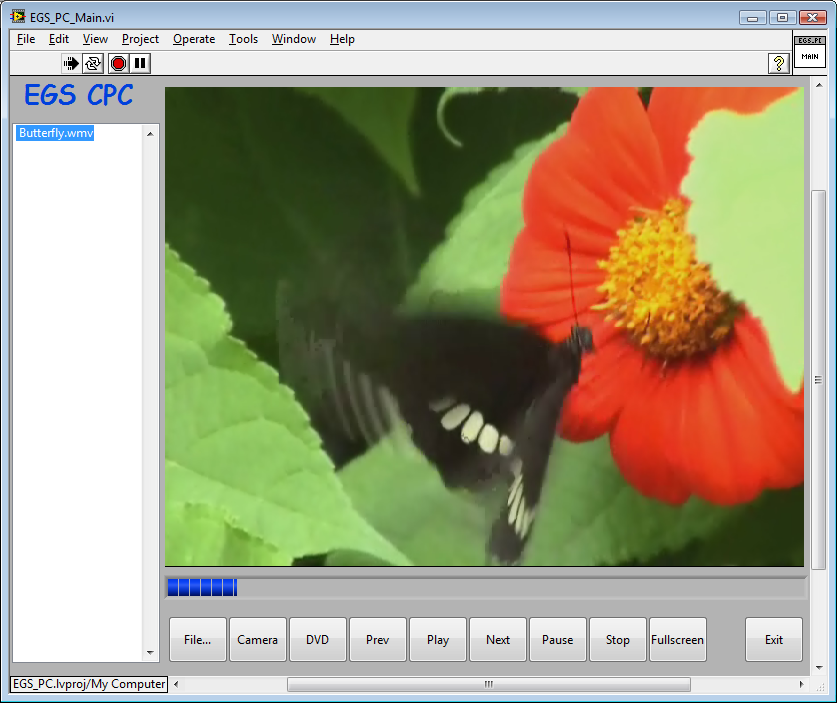Open the File menu
This screenshot has height=703, width=837.
coord(26,39)
